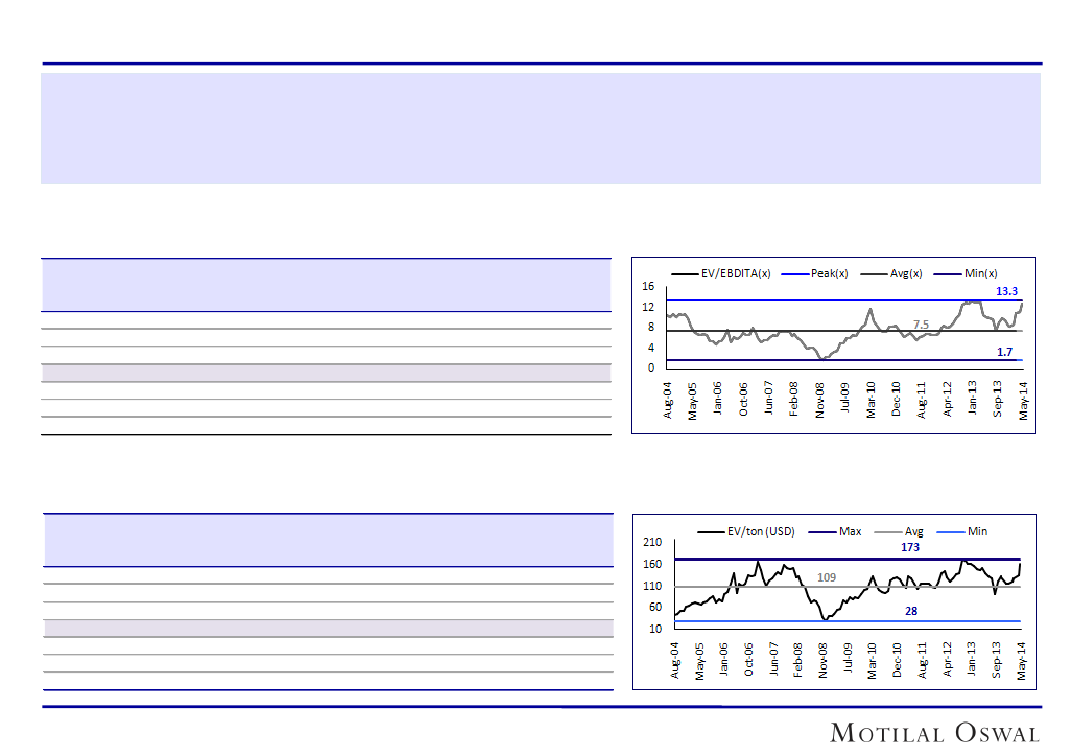Click the 7.5 average value label
This screenshot has width=1083, height=750.
[921, 324]
